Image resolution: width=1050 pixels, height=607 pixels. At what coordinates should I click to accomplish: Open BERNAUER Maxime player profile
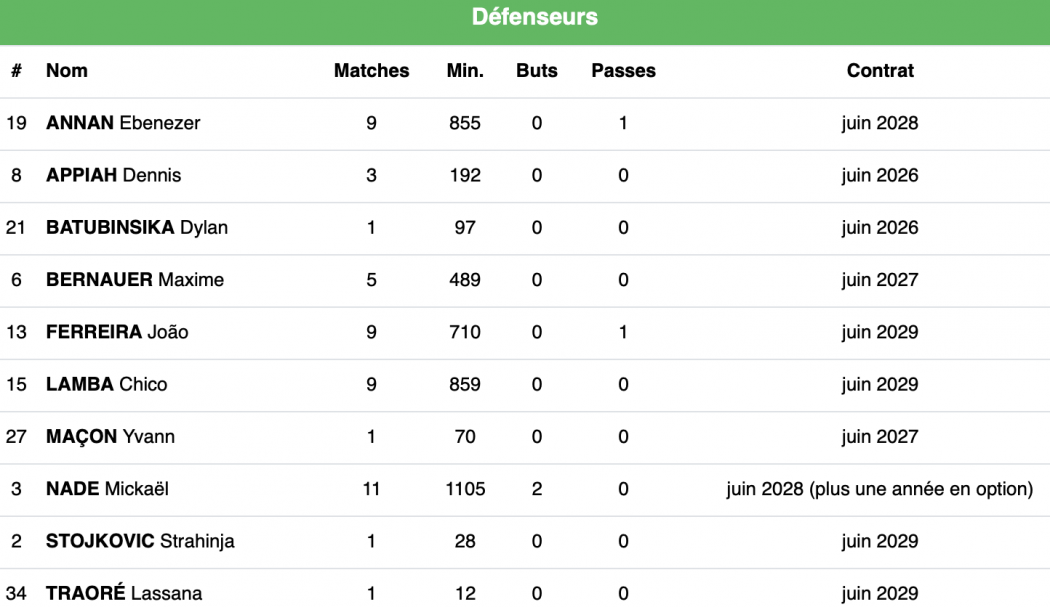click(x=135, y=280)
